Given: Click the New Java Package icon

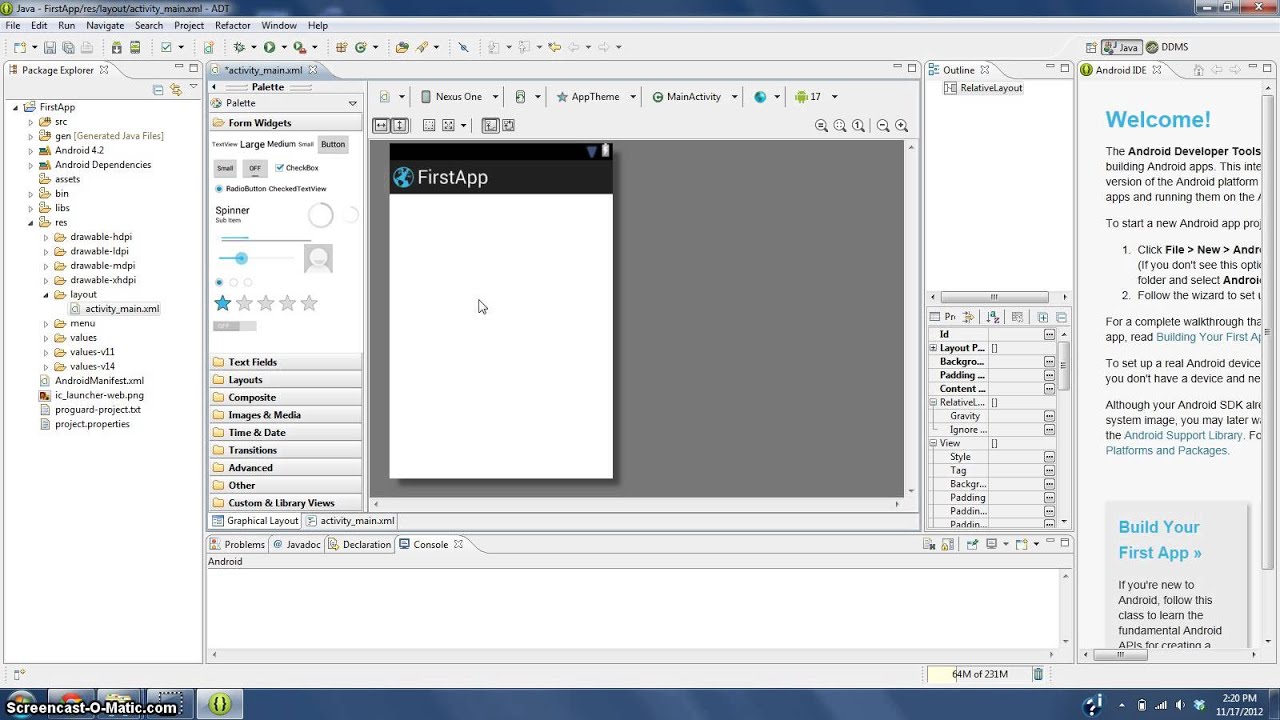Looking at the screenshot, I should click(x=342, y=47).
